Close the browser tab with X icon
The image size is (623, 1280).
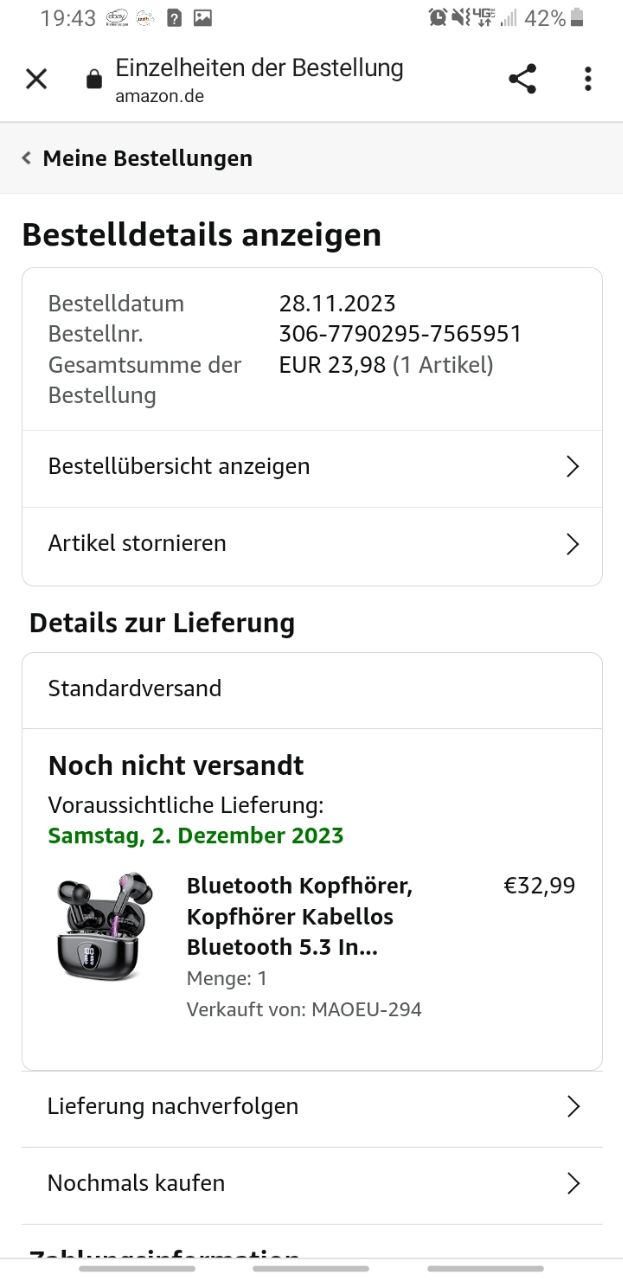pyautogui.click(x=36, y=79)
